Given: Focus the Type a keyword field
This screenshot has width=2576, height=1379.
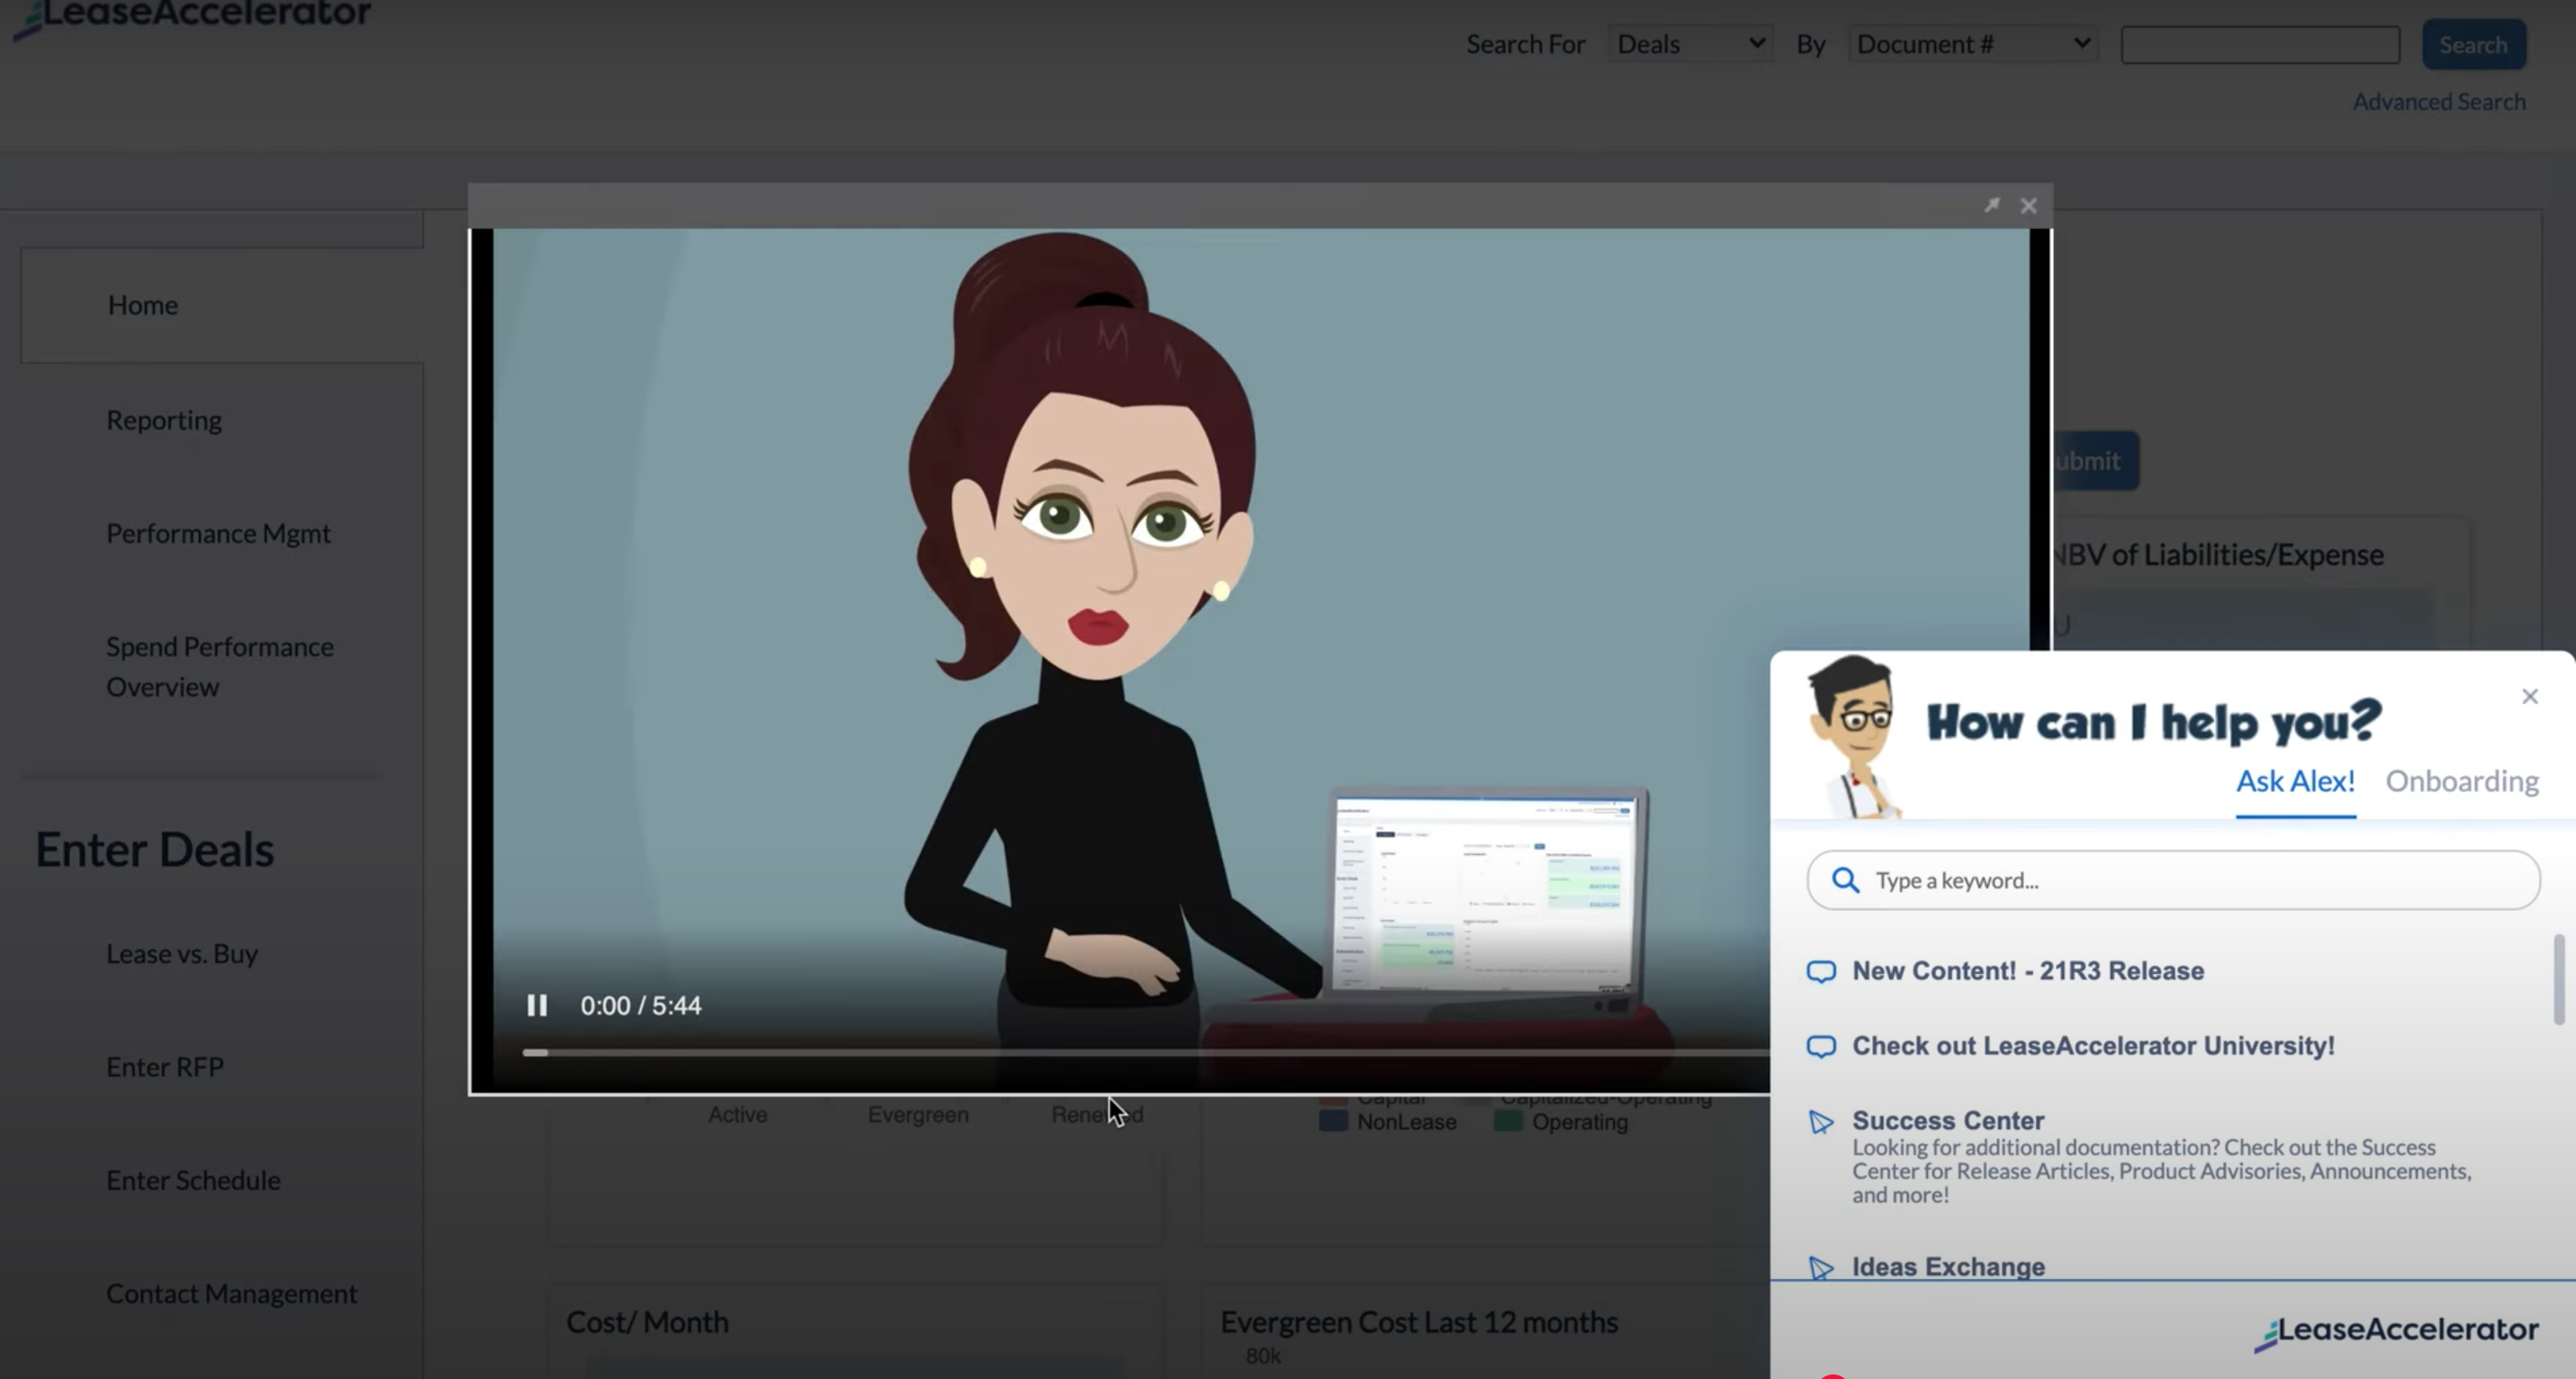Looking at the screenshot, I should pos(2173,880).
